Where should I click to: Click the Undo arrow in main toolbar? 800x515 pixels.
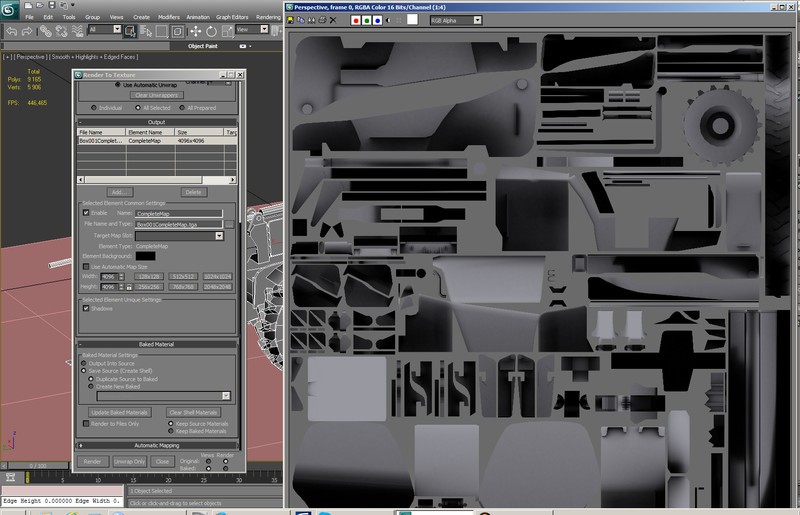[11, 31]
